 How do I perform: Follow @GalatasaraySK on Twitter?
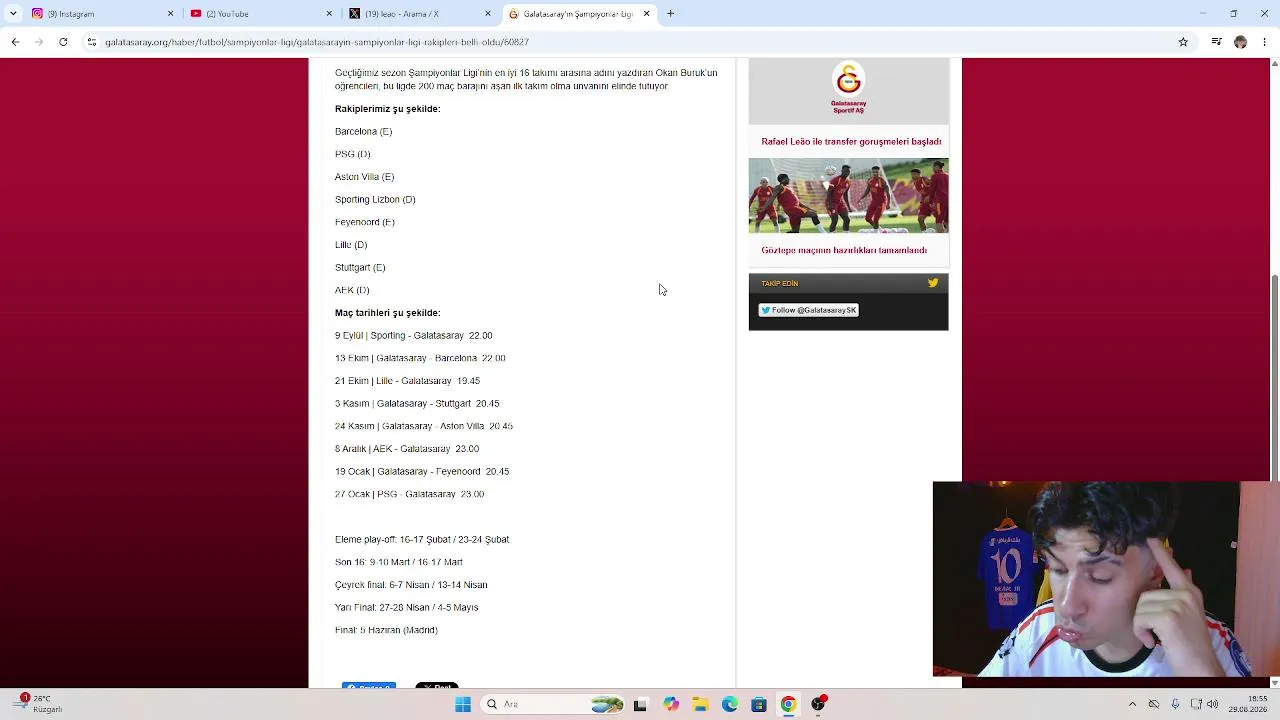[x=808, y=310]
